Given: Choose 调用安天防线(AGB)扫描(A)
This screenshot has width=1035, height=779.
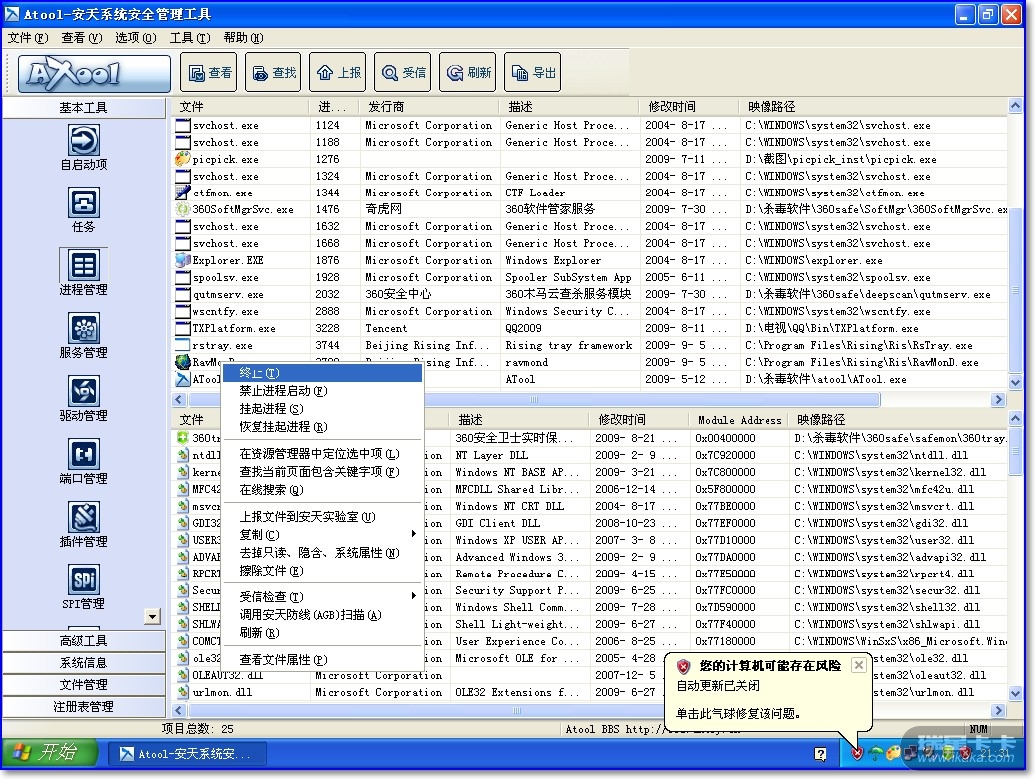Looking at the screenshot, I should click(x=322, y=615).
